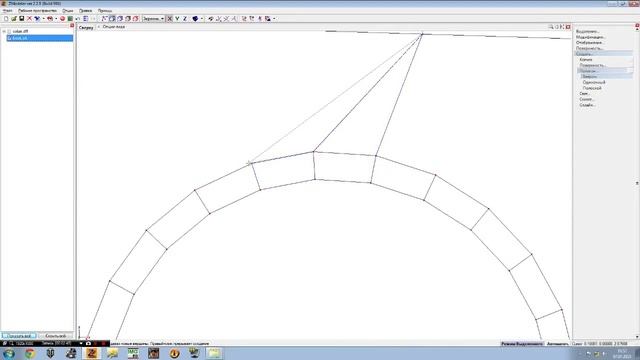Image resolution: width=640 pixels, height=360 pixels.
Task: Open the fifth menu bar item
Action: pyautogui.click(x=105, y=11)
